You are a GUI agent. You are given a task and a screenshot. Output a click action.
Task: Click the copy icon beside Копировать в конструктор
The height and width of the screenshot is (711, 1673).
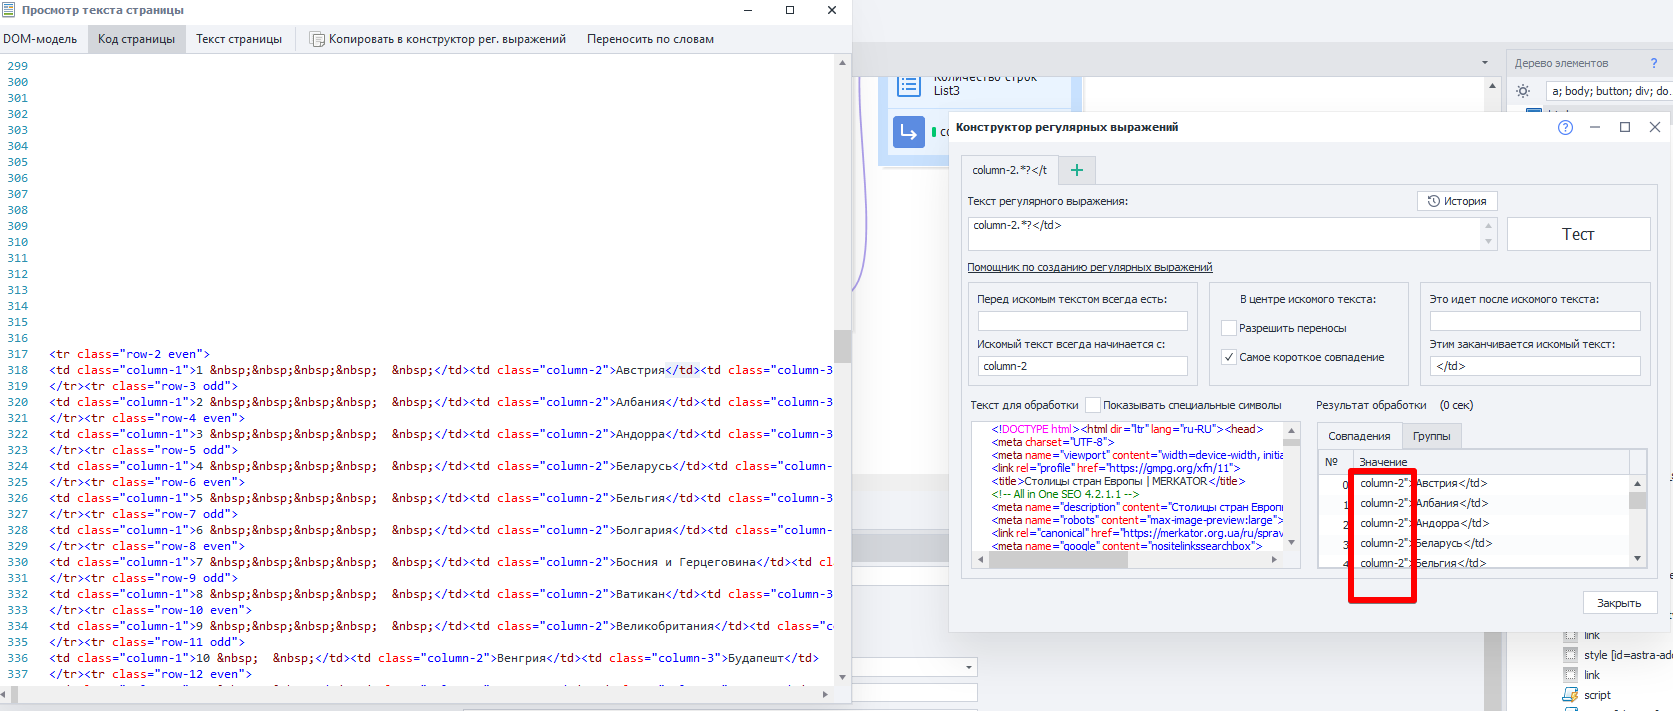point(317,40)
